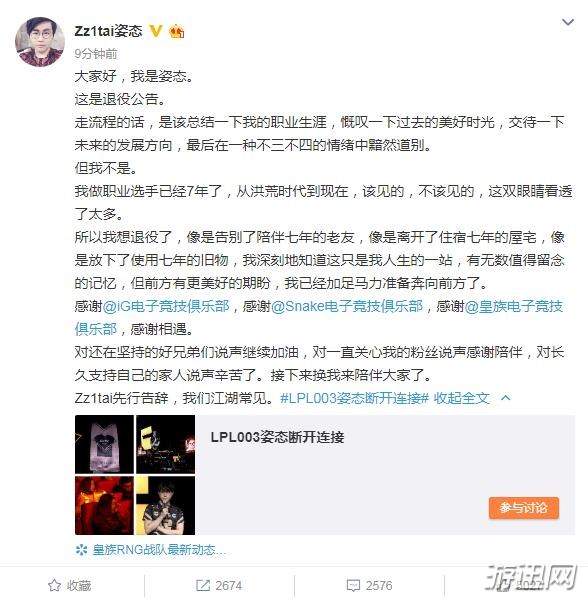The height and width of the screenshot is (603, 588).
Task: Open the post options chevron menu
Action: click(568, 23)
